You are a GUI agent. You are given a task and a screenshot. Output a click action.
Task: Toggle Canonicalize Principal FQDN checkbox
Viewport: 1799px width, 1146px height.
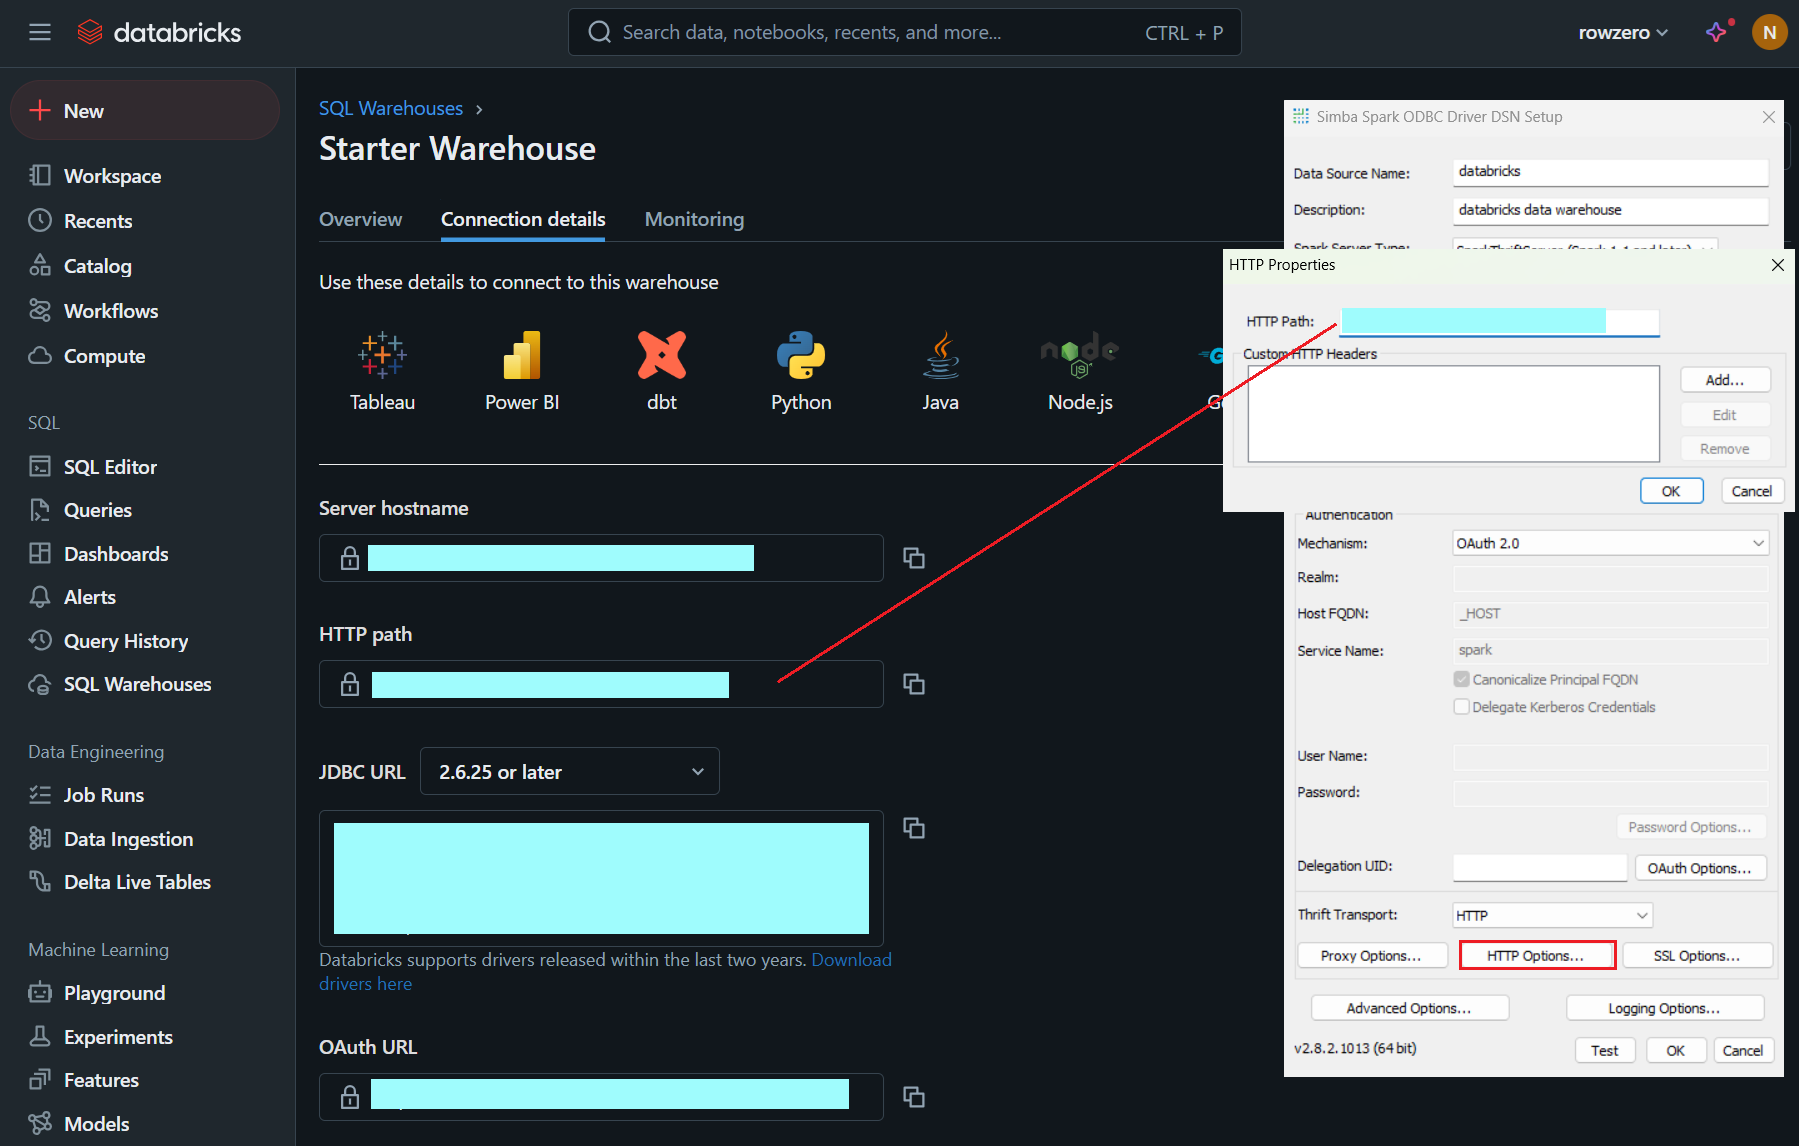(x=1462, y=679)
